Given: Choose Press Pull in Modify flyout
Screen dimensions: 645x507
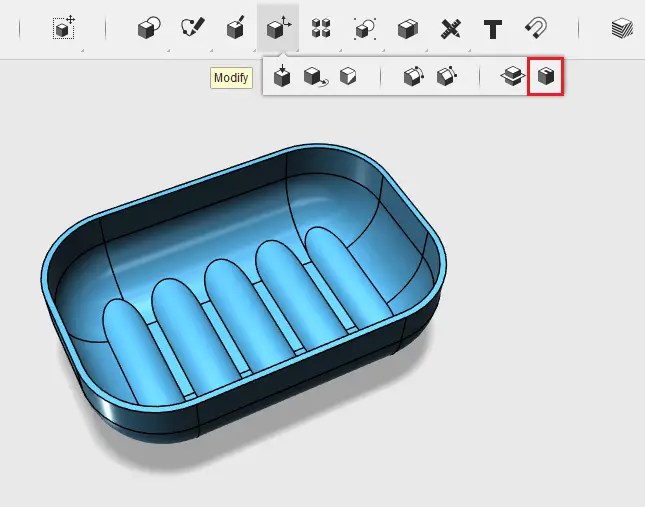Looking at the screenshot, I should click(282, 76).
